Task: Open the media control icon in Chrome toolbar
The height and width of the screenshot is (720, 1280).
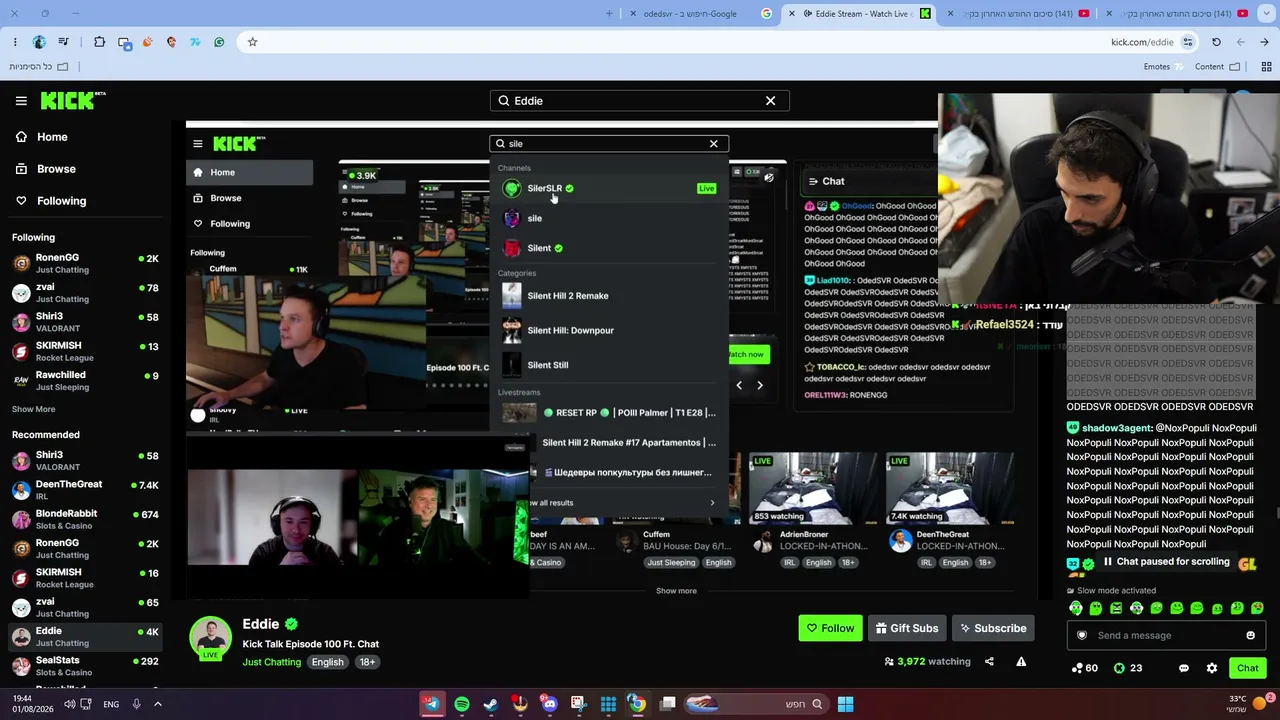Action: point(63,42)
